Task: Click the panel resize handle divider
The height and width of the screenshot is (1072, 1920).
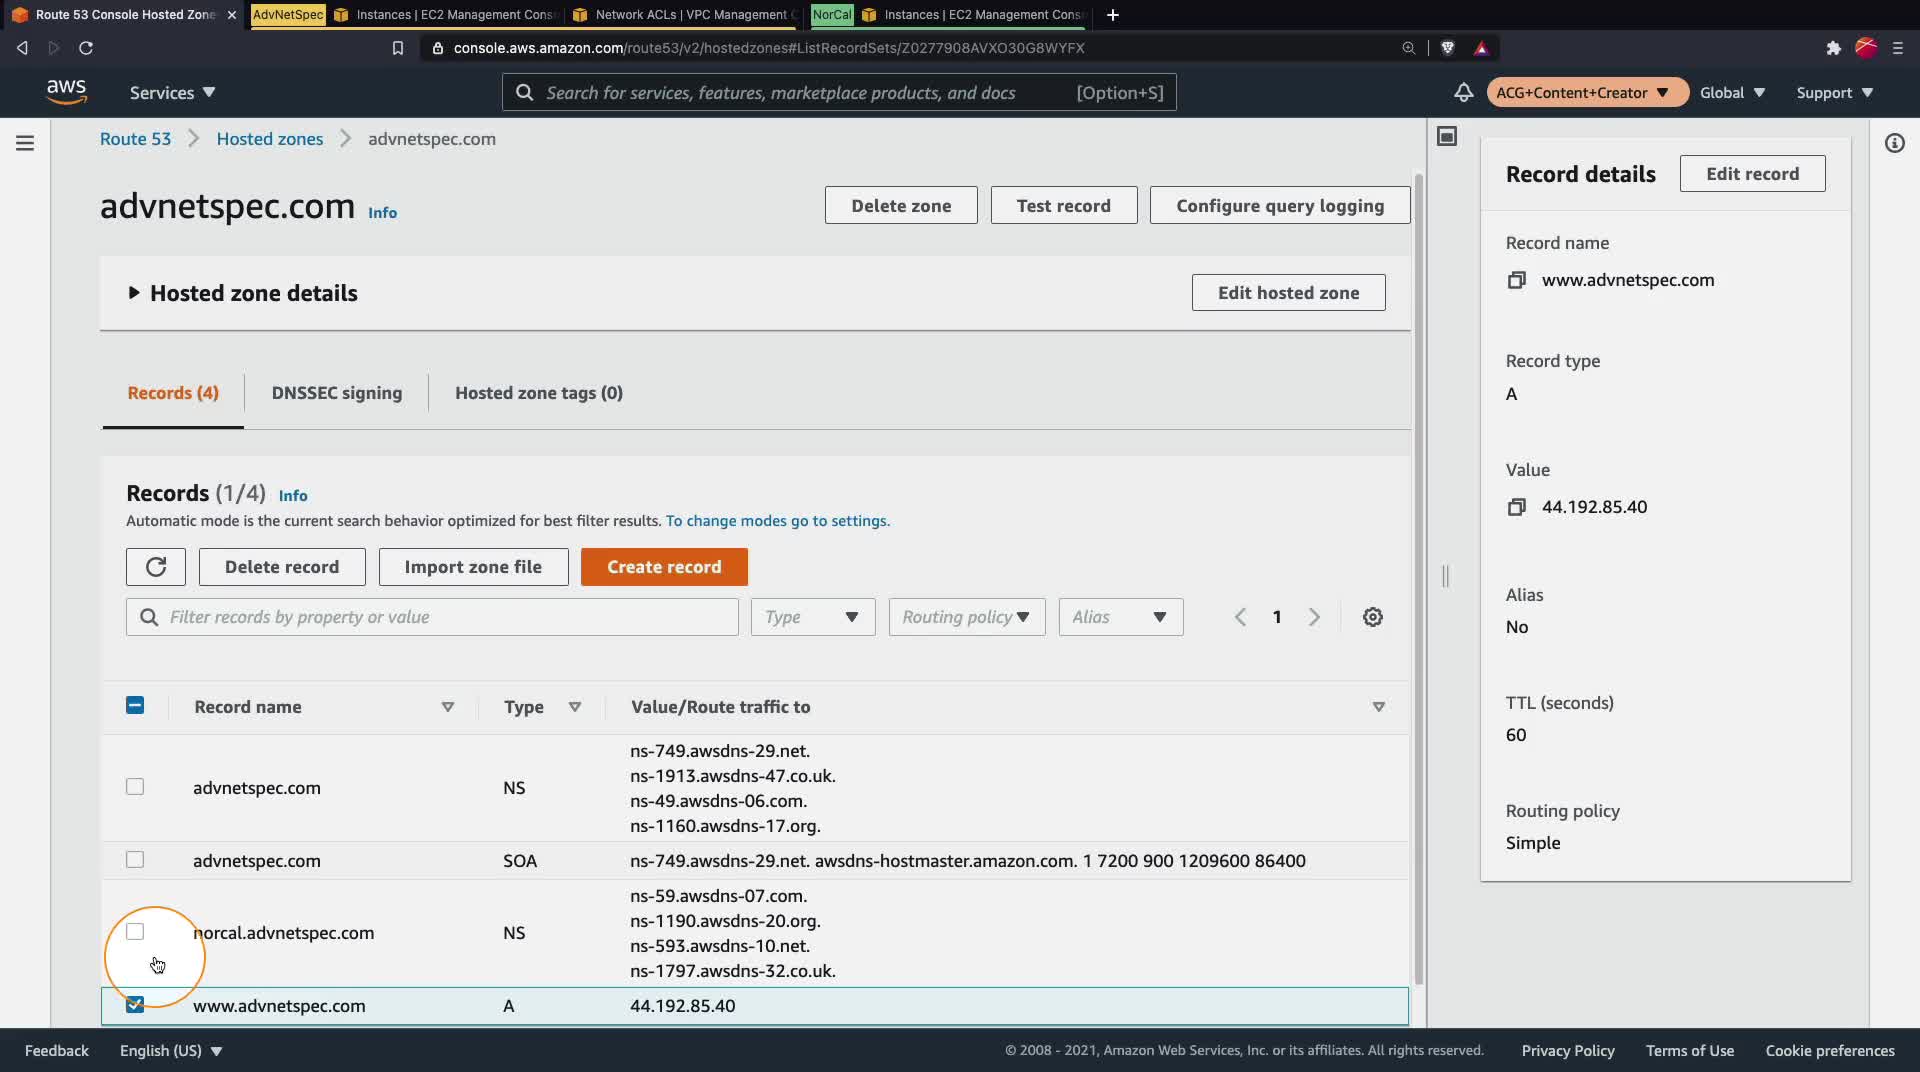Action: (1445, 576)
